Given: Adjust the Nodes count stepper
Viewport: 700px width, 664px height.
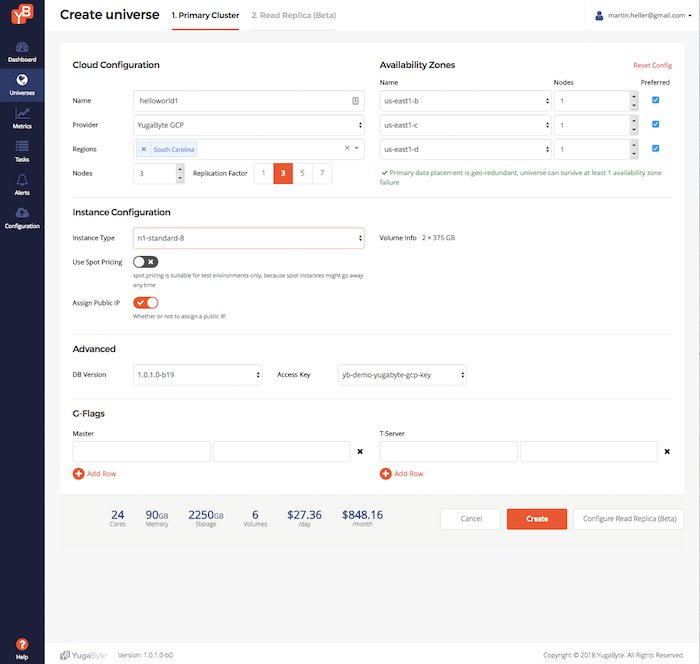Looking at the screenshot, I should (180, 173).
